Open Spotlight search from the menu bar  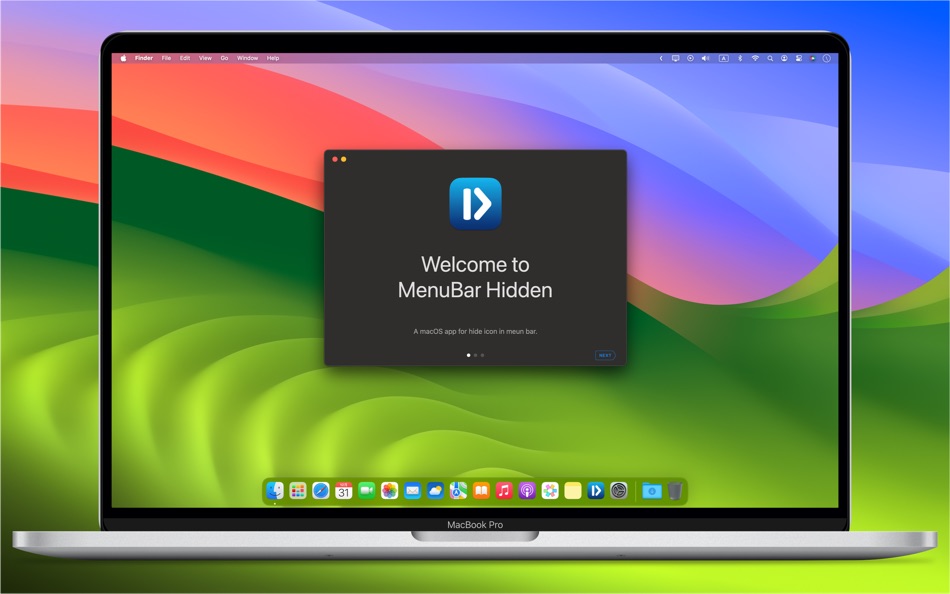point(770,58)
